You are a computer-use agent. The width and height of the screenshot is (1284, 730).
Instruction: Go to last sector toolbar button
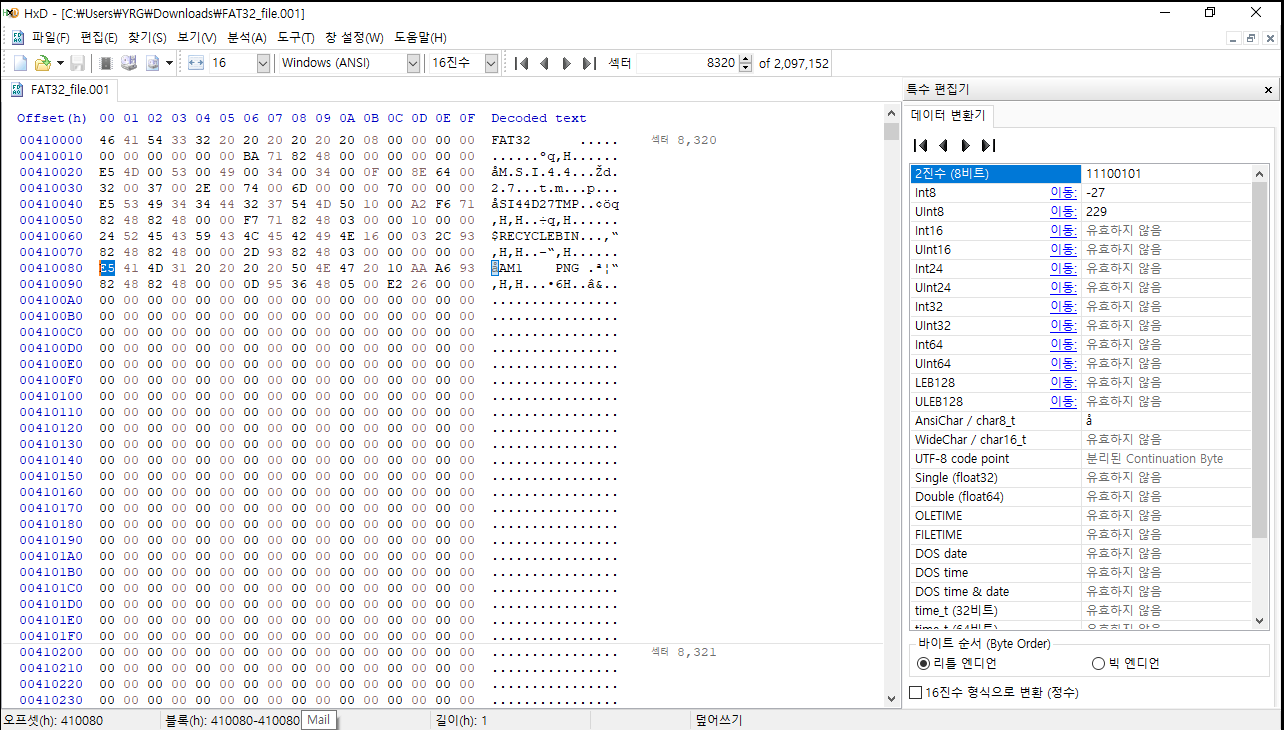point(589,63)
